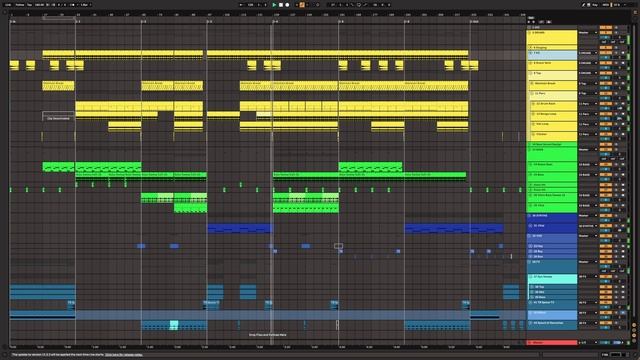Toggle the track activator on Shimmer Break
The width and height of the screenshot is (640, 360).
click(605, 83)
